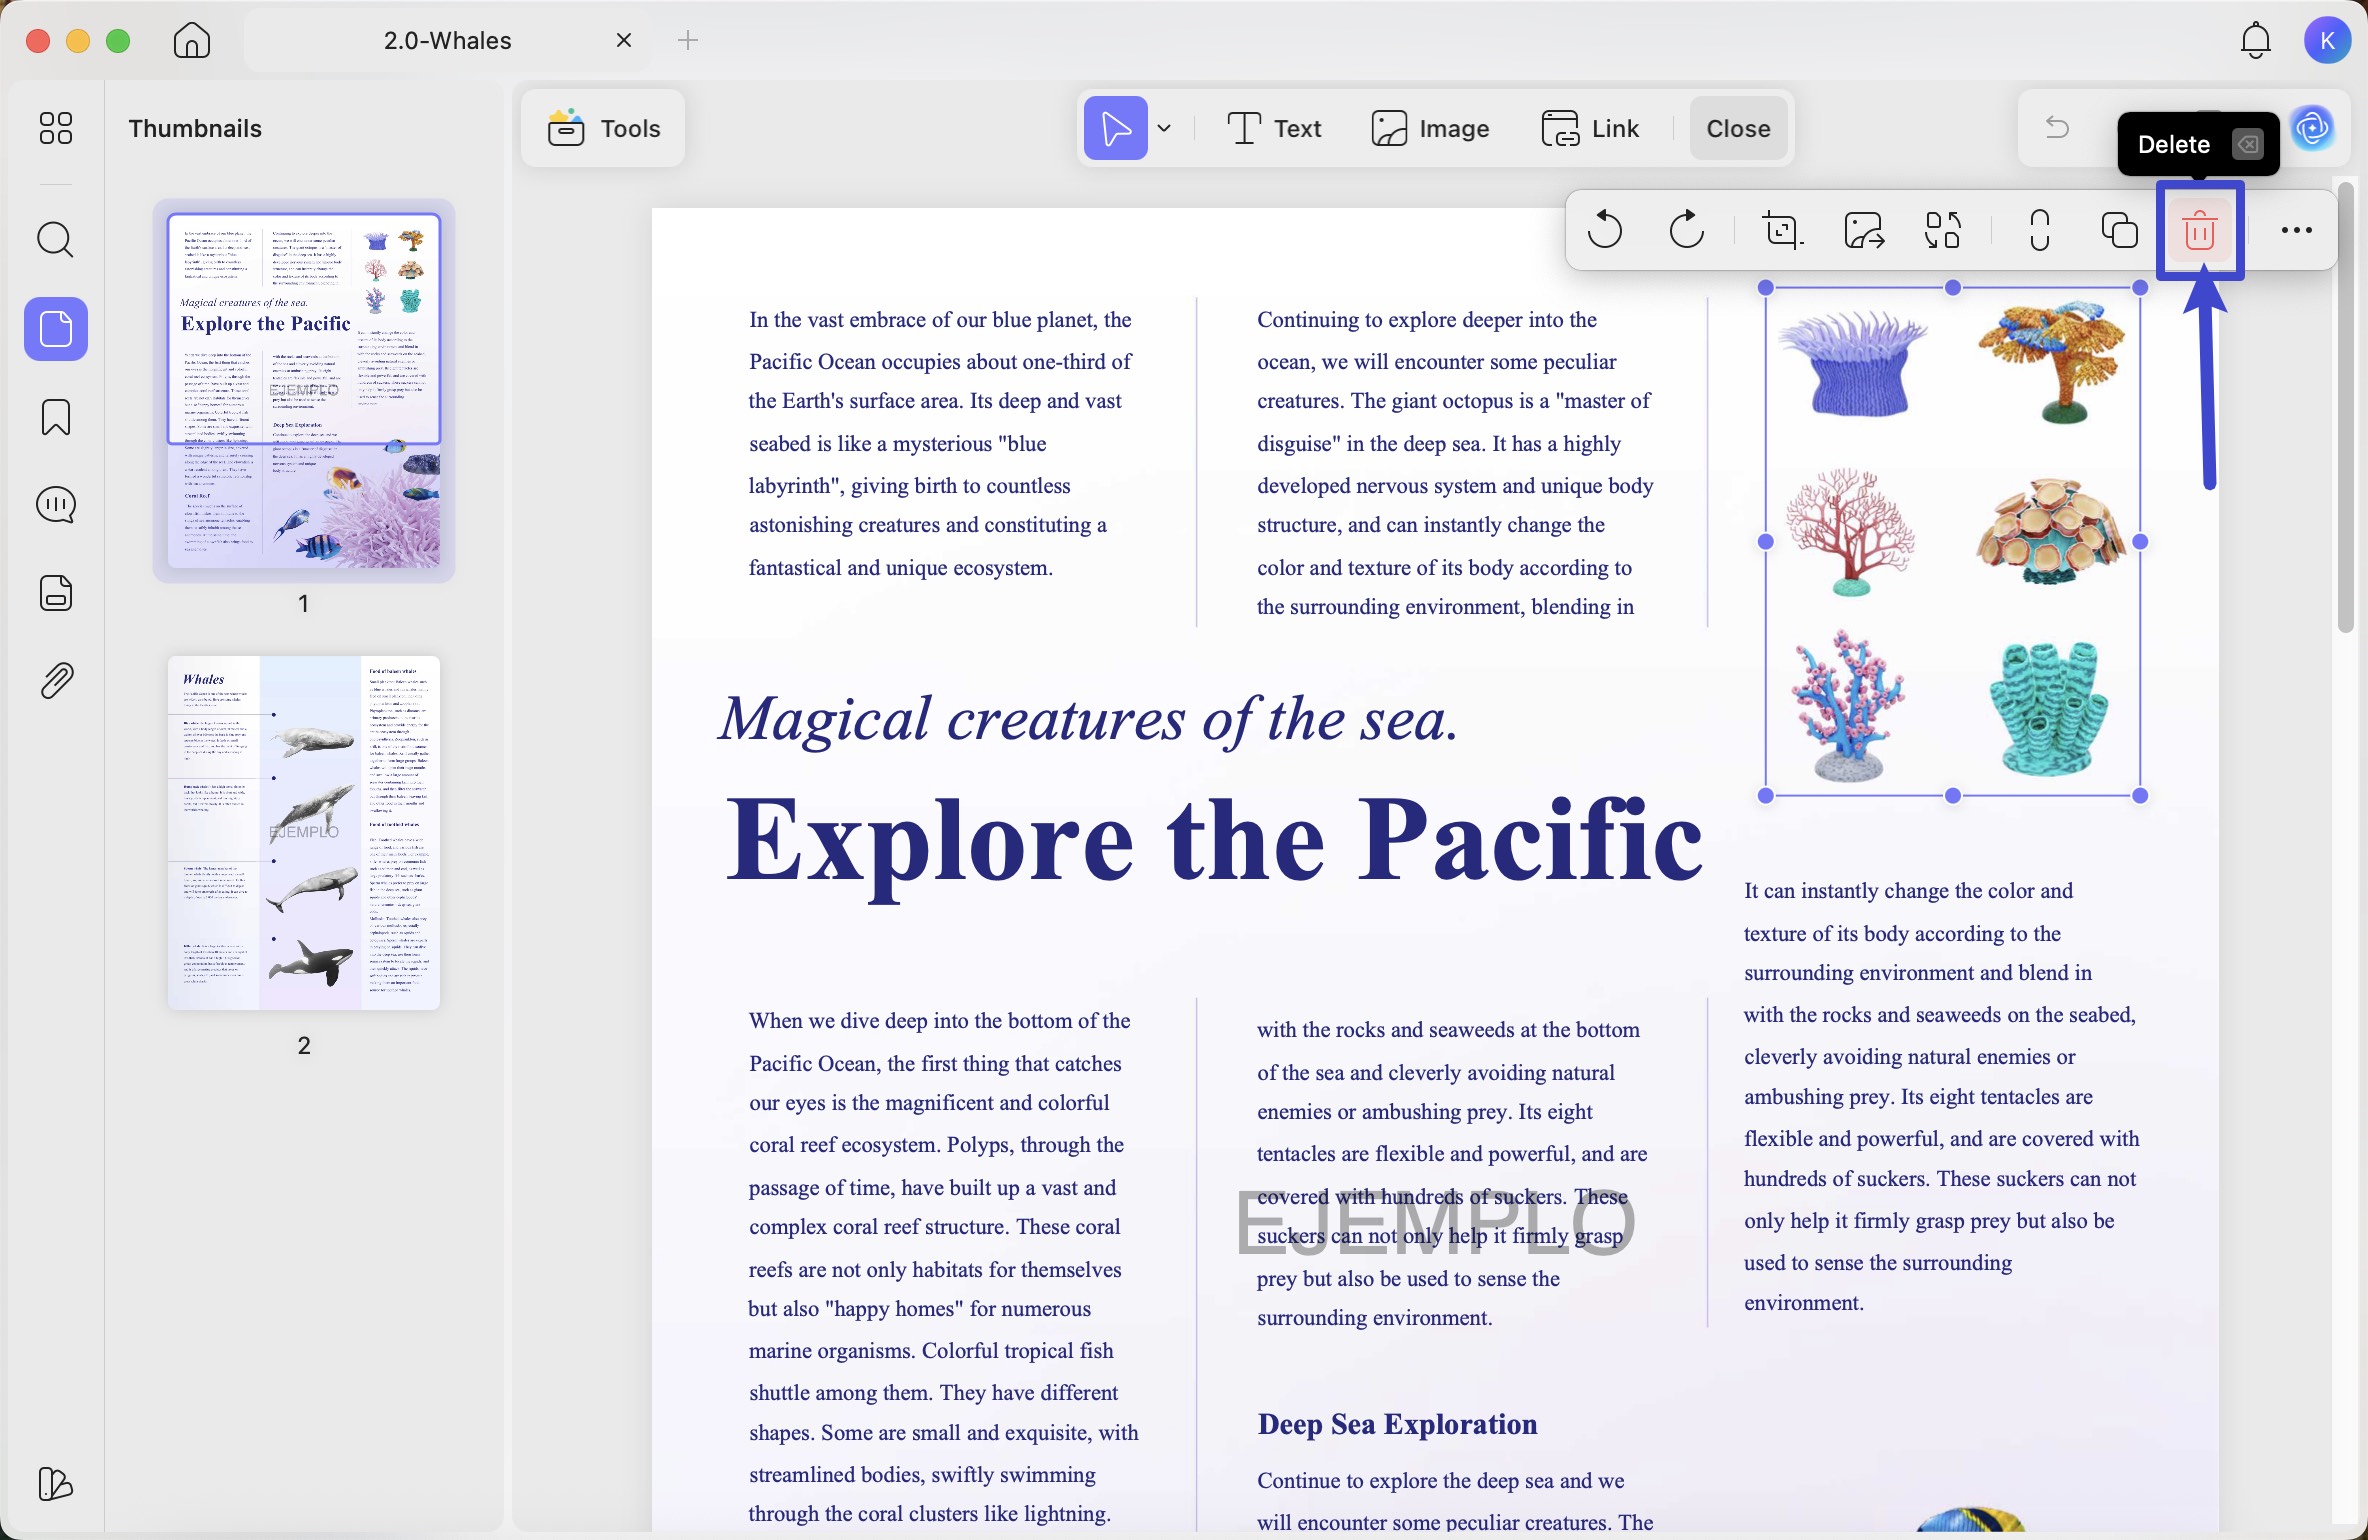The image size is (2368, 1540).
Task: Click the replace image icon
Action: (1944, 230)
